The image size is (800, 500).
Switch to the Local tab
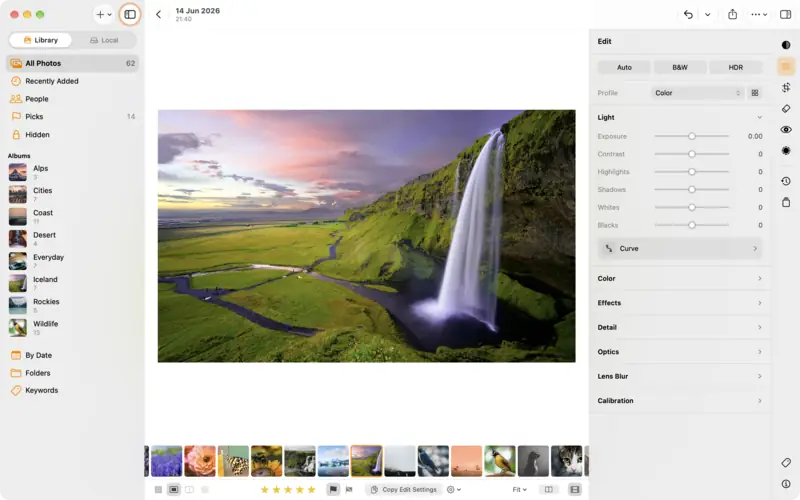(x=104, y=40)
